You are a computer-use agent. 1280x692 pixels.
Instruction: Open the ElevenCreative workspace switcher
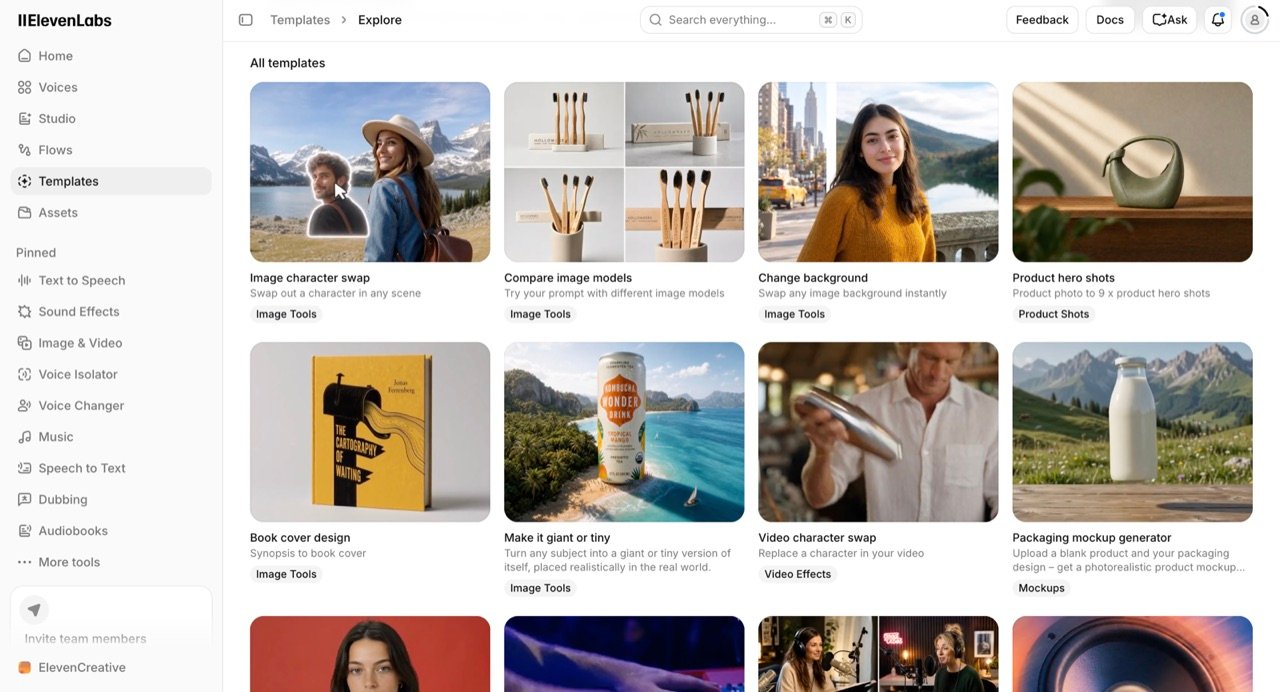click(x=111, y=667)
